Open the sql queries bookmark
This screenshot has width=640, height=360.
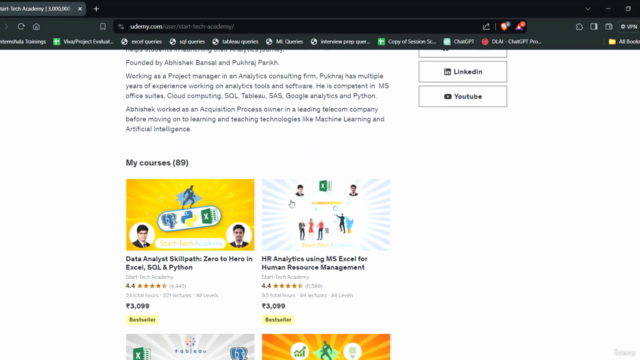pos(187,42)
